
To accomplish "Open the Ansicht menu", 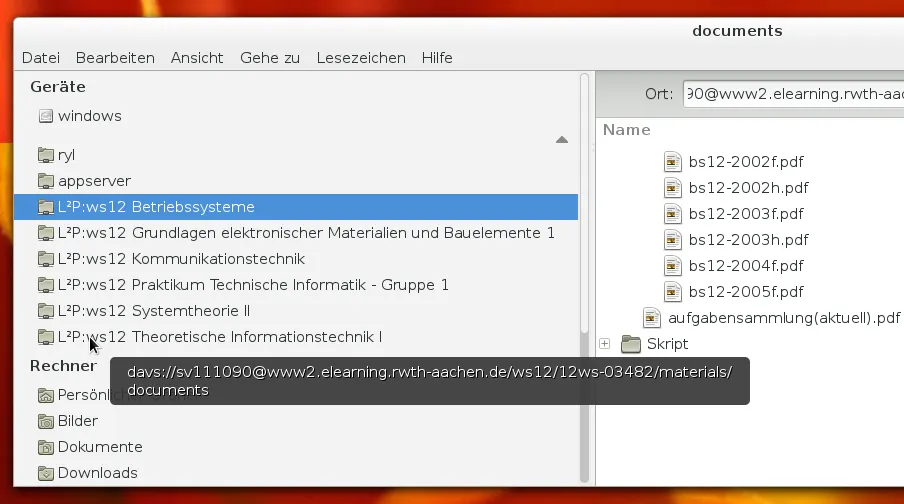I will coord(197,58).
